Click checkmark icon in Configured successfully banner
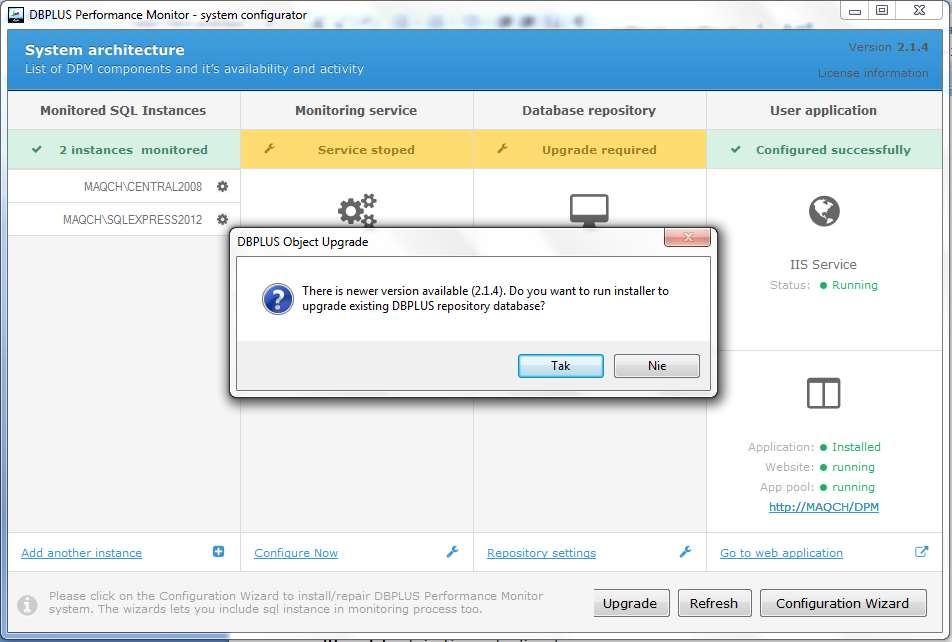The width and height of the screenshot is (952, 642). pyautogui.click(x=736, y=149)
